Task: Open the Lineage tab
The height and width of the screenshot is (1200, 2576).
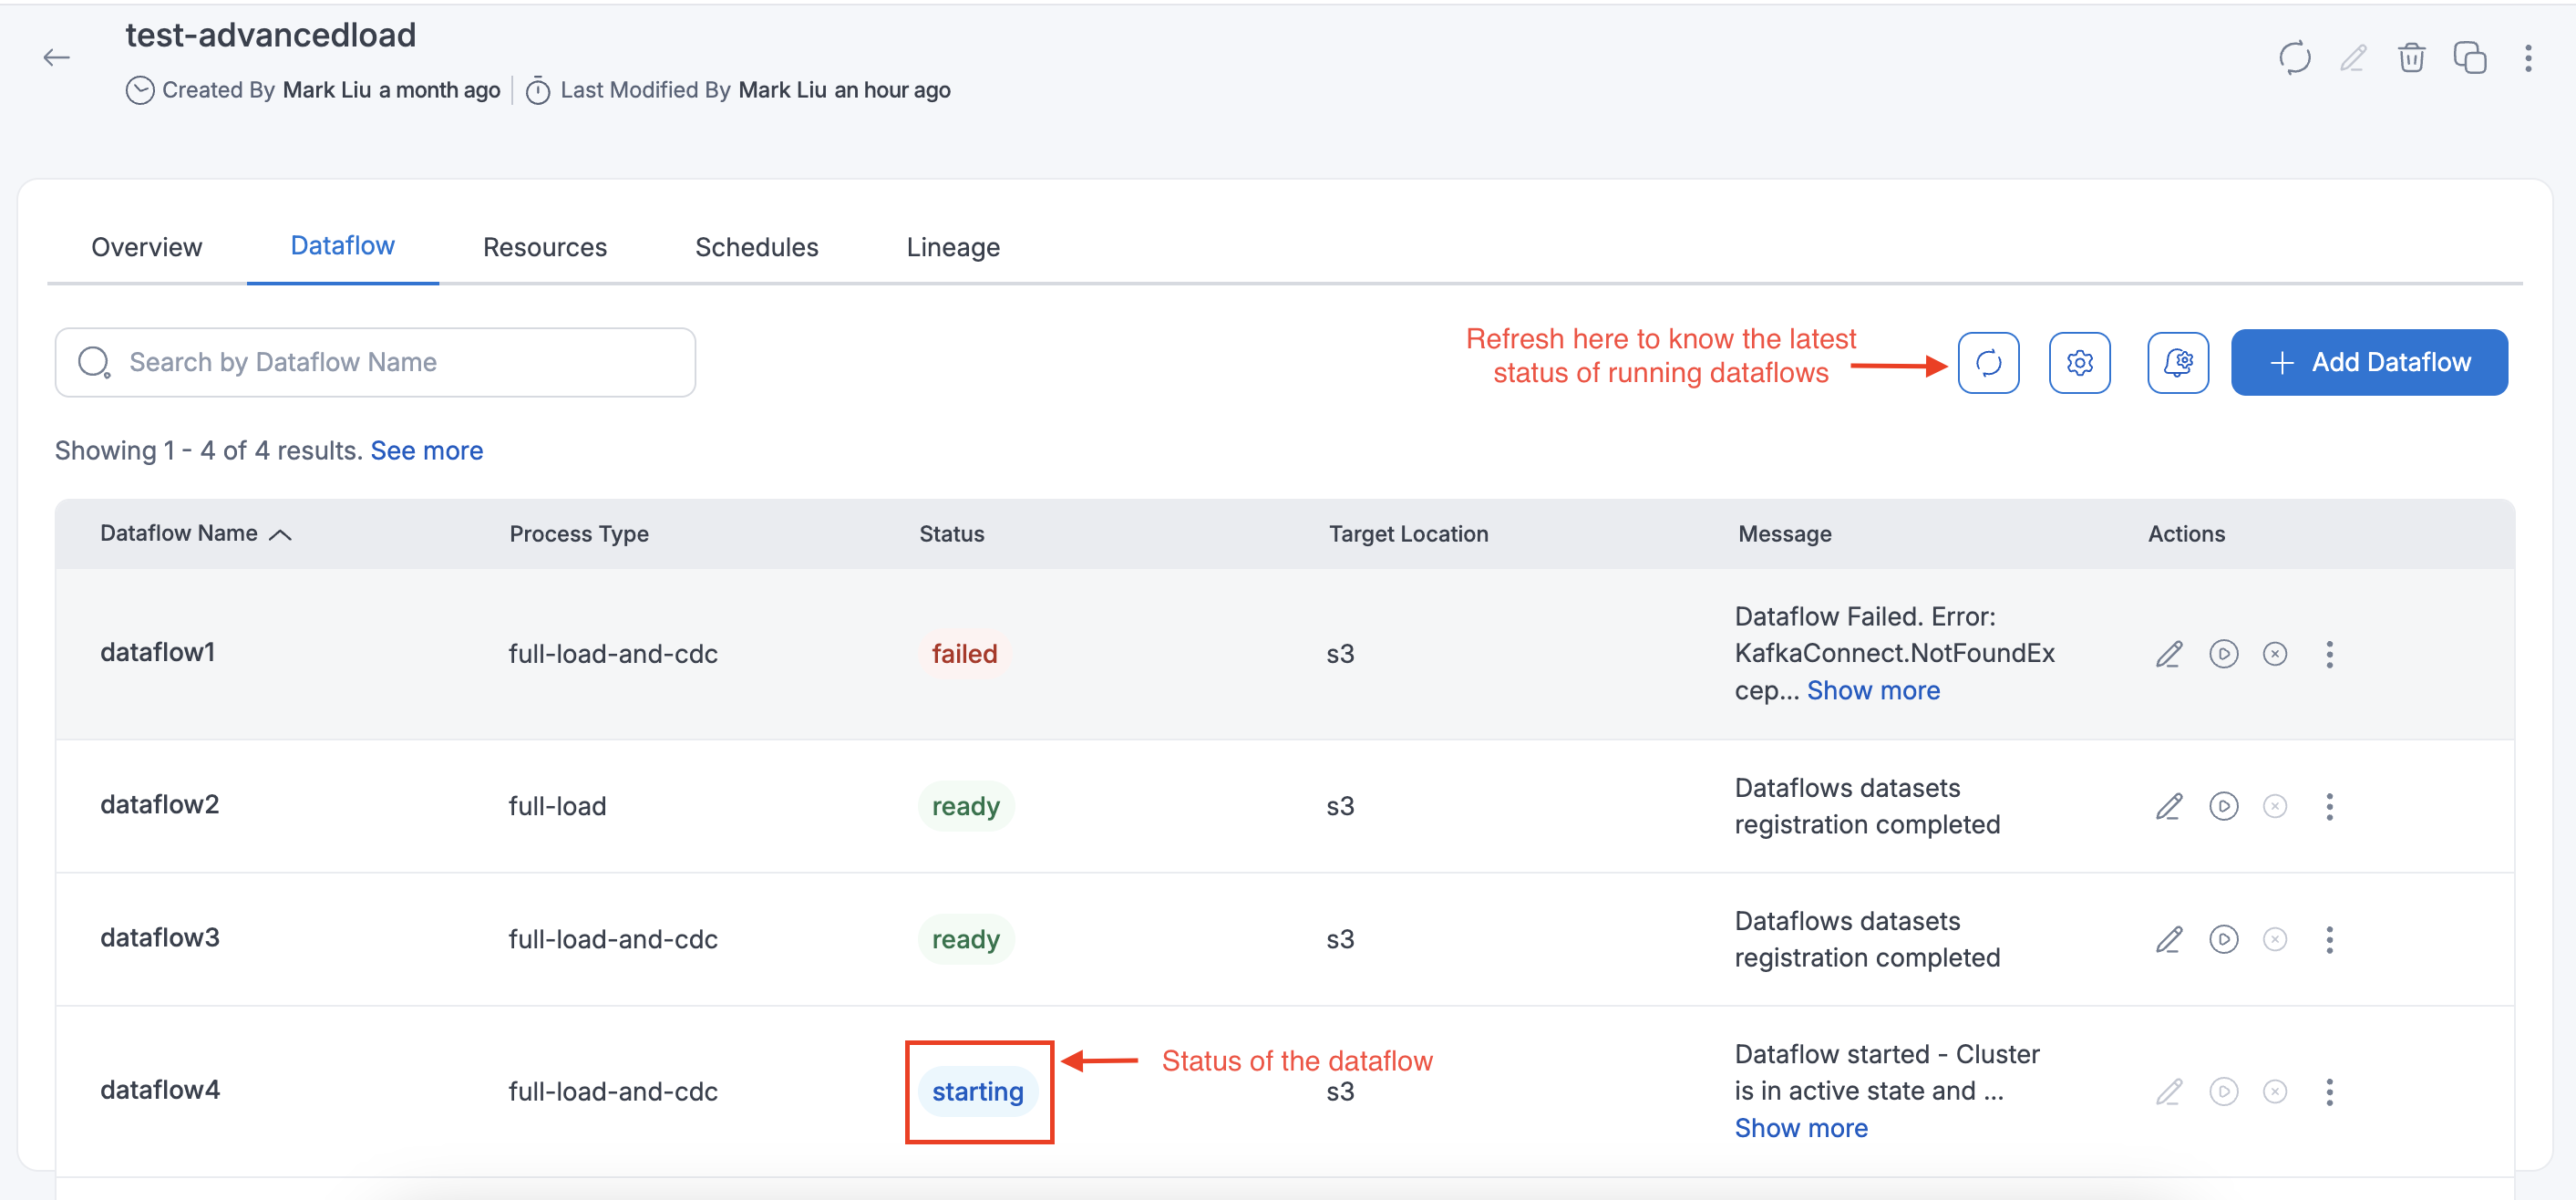Action: (x=952, y=247)
